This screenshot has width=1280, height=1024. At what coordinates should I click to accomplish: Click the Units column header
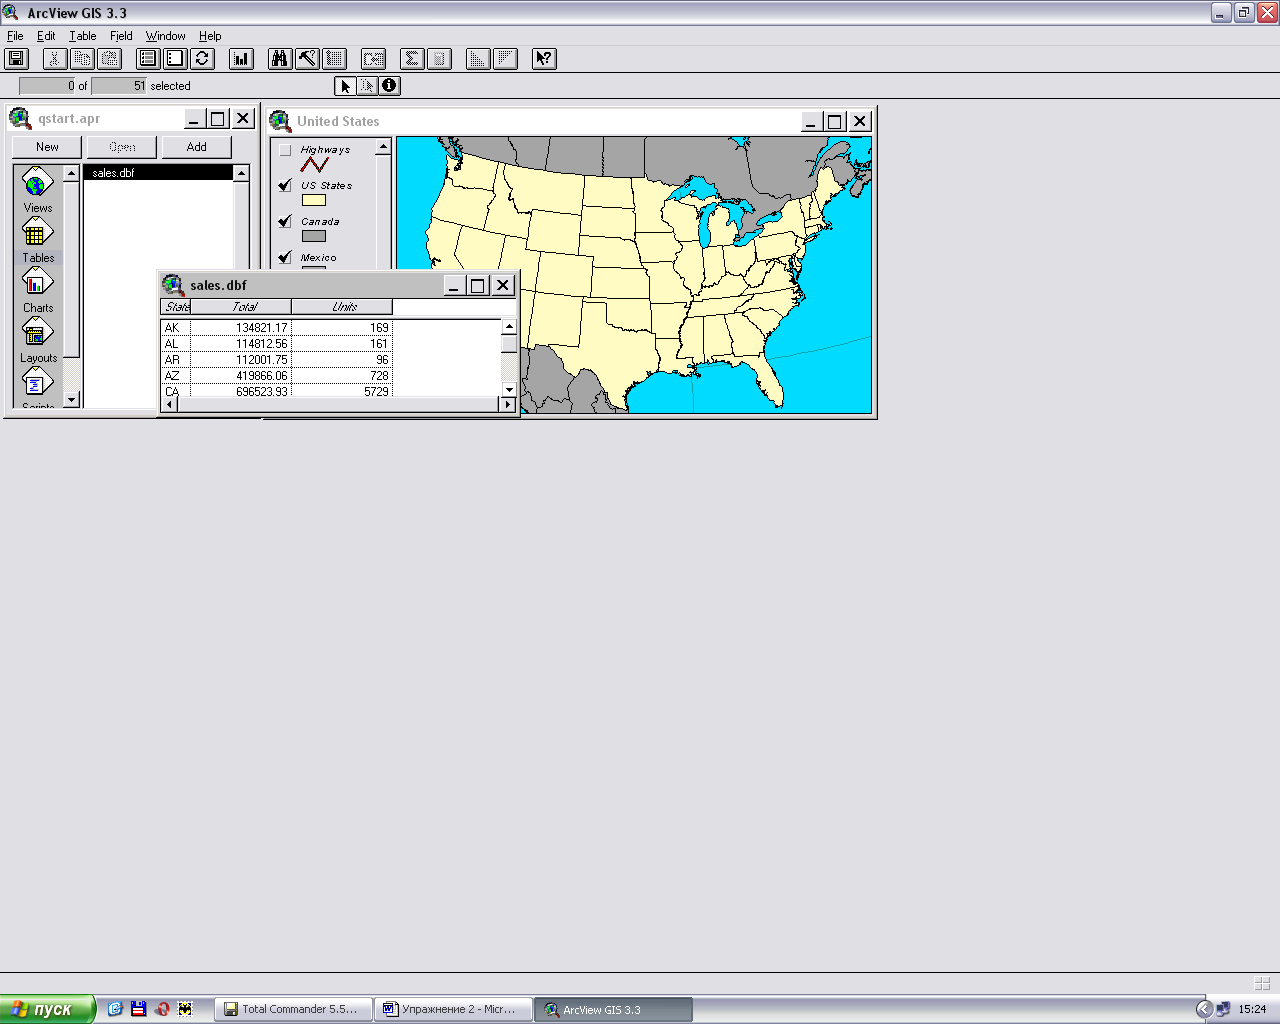point(342,307)
